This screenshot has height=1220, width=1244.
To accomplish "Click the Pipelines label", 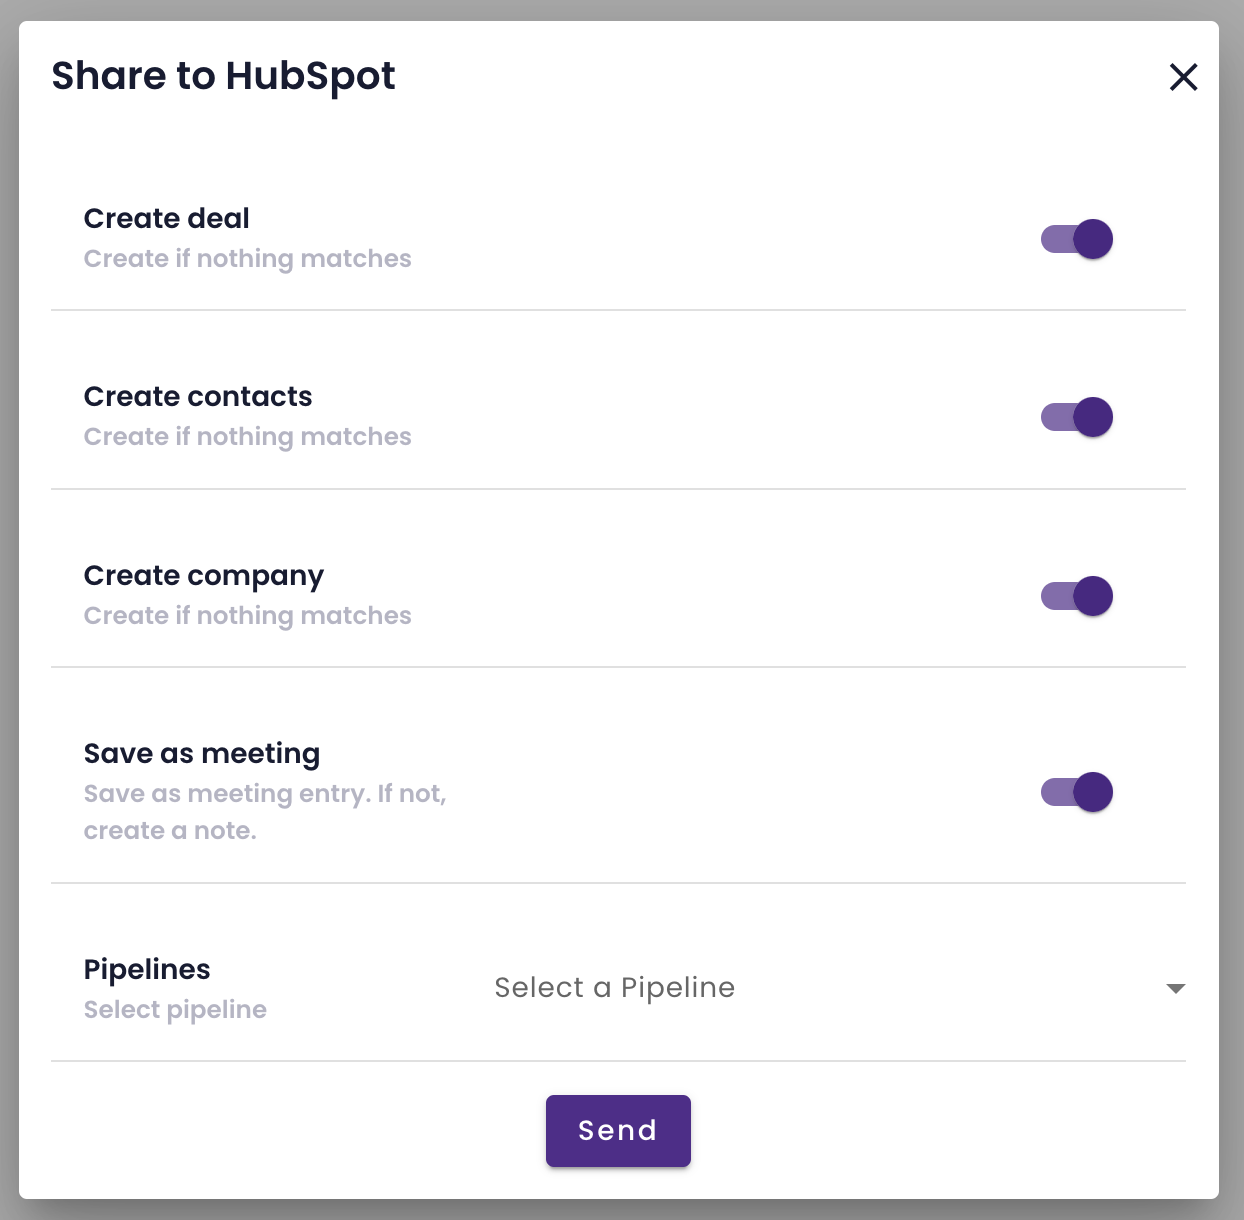I will pyautogui.click(x=147, y=969).
